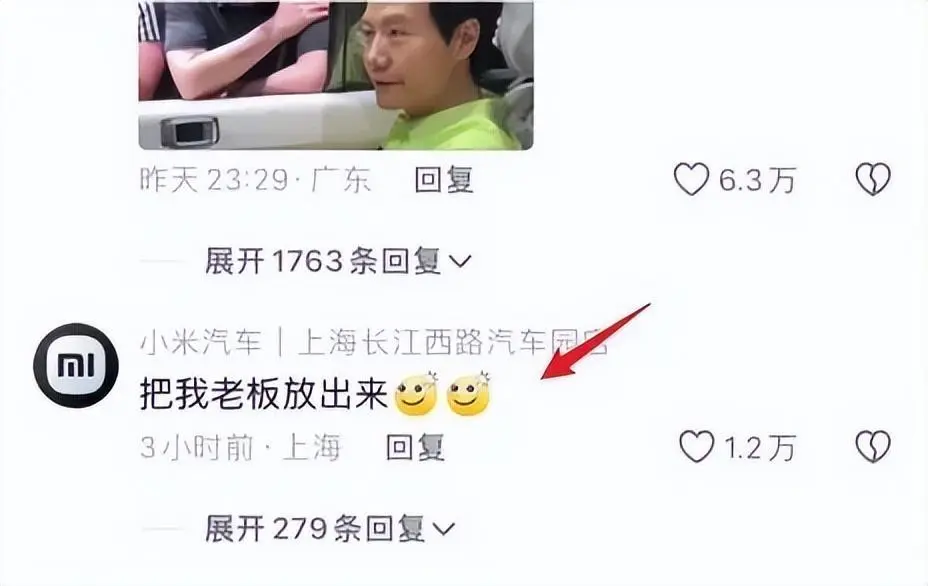Image resolution: width=928 pixels, height=586 pixels.
Task: Tap the first smiley emoji in comment
Action: [x=416, y=393]
